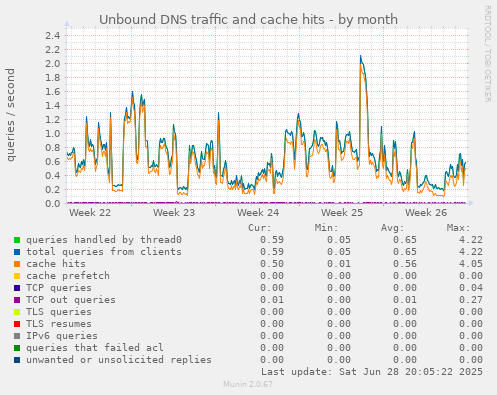Screen dimensions: 497x395
Task: Click the 'Min:' column header
Action: pos(326,228)
